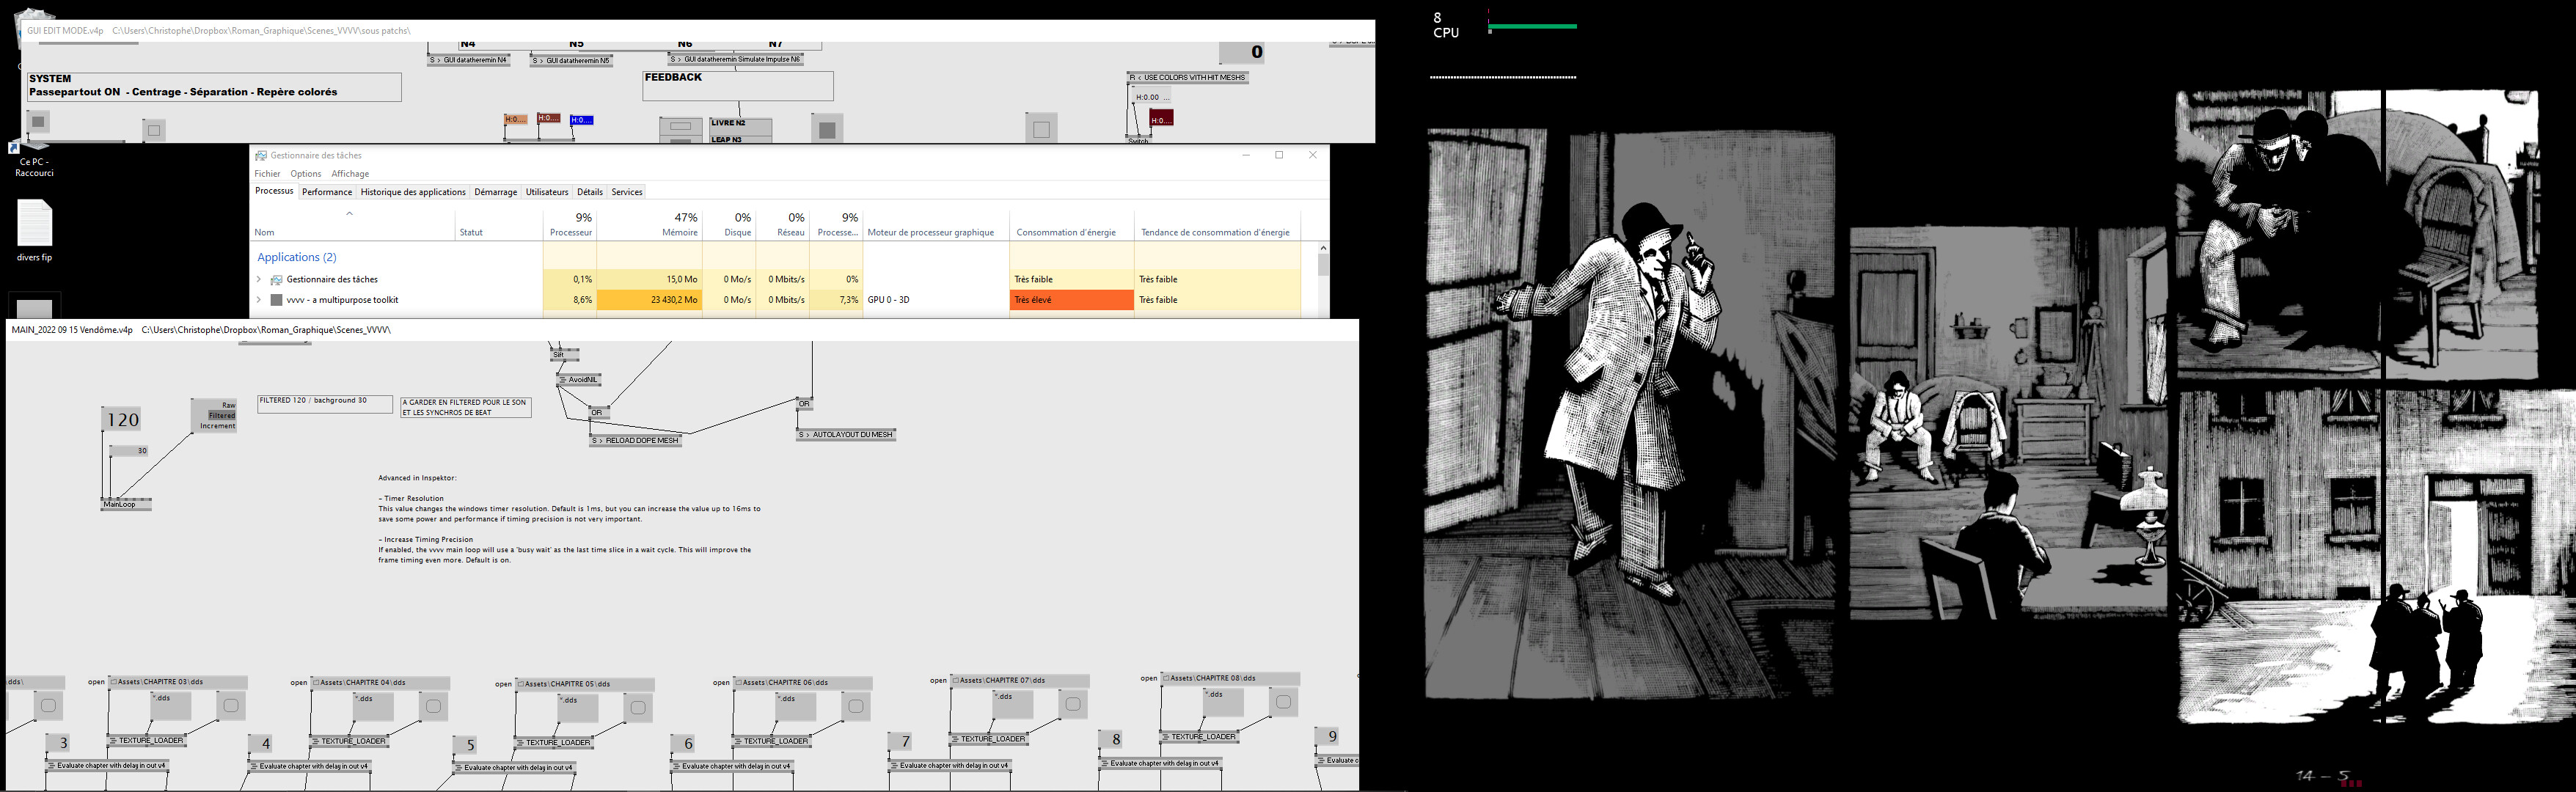Select the TEXTURE_LOADER node under chapter 06
Screen dimensions: 2576x792
coord(771,742)
